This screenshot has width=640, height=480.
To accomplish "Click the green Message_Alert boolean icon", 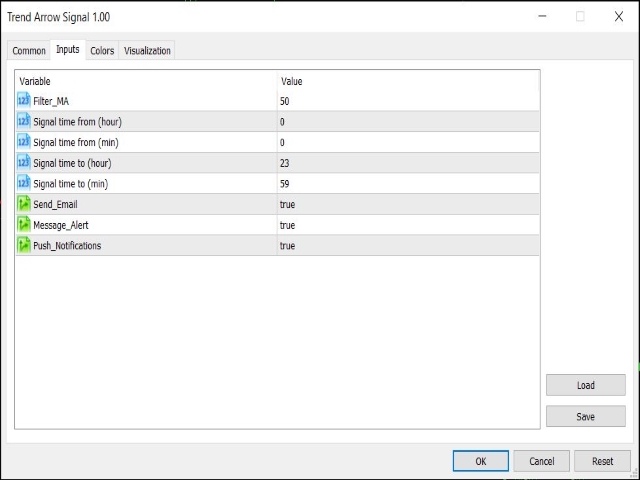I will tap(24, 224).
